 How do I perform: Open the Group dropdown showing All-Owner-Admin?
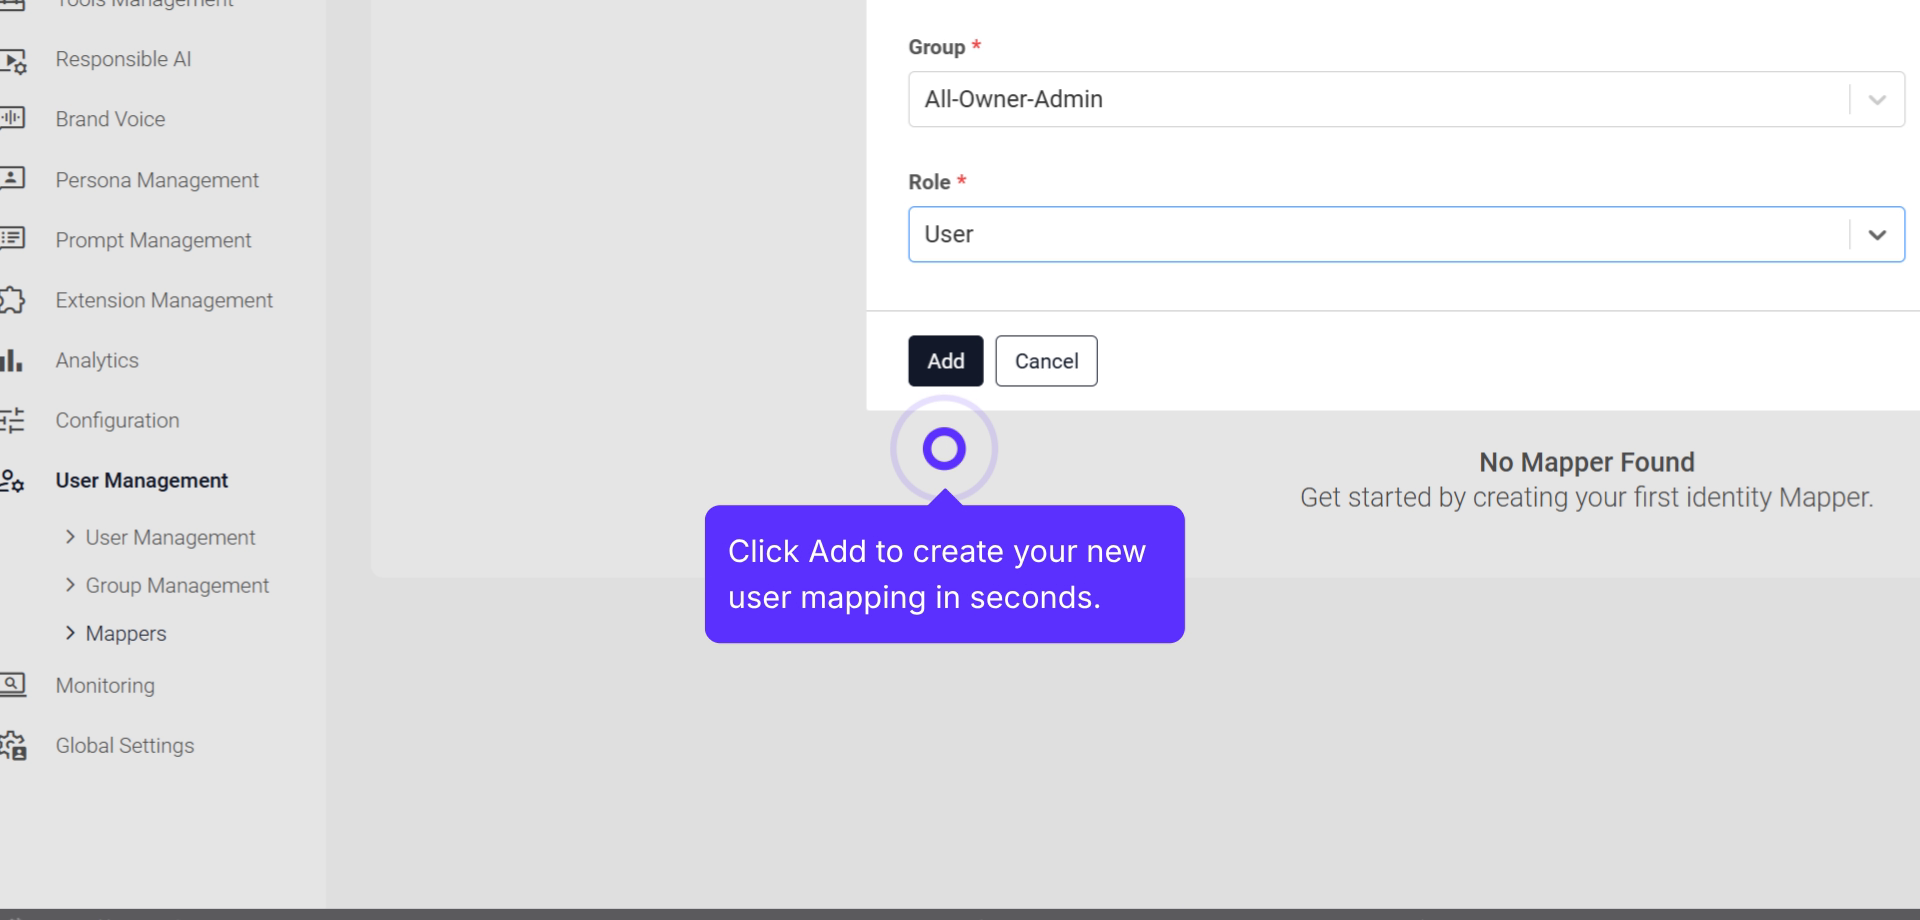tap(1406, 99)
